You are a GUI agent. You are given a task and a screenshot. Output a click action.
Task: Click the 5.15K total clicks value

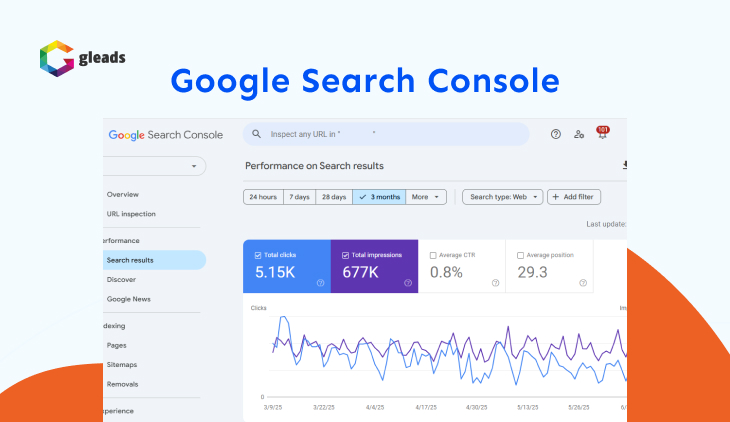point(275,272)
